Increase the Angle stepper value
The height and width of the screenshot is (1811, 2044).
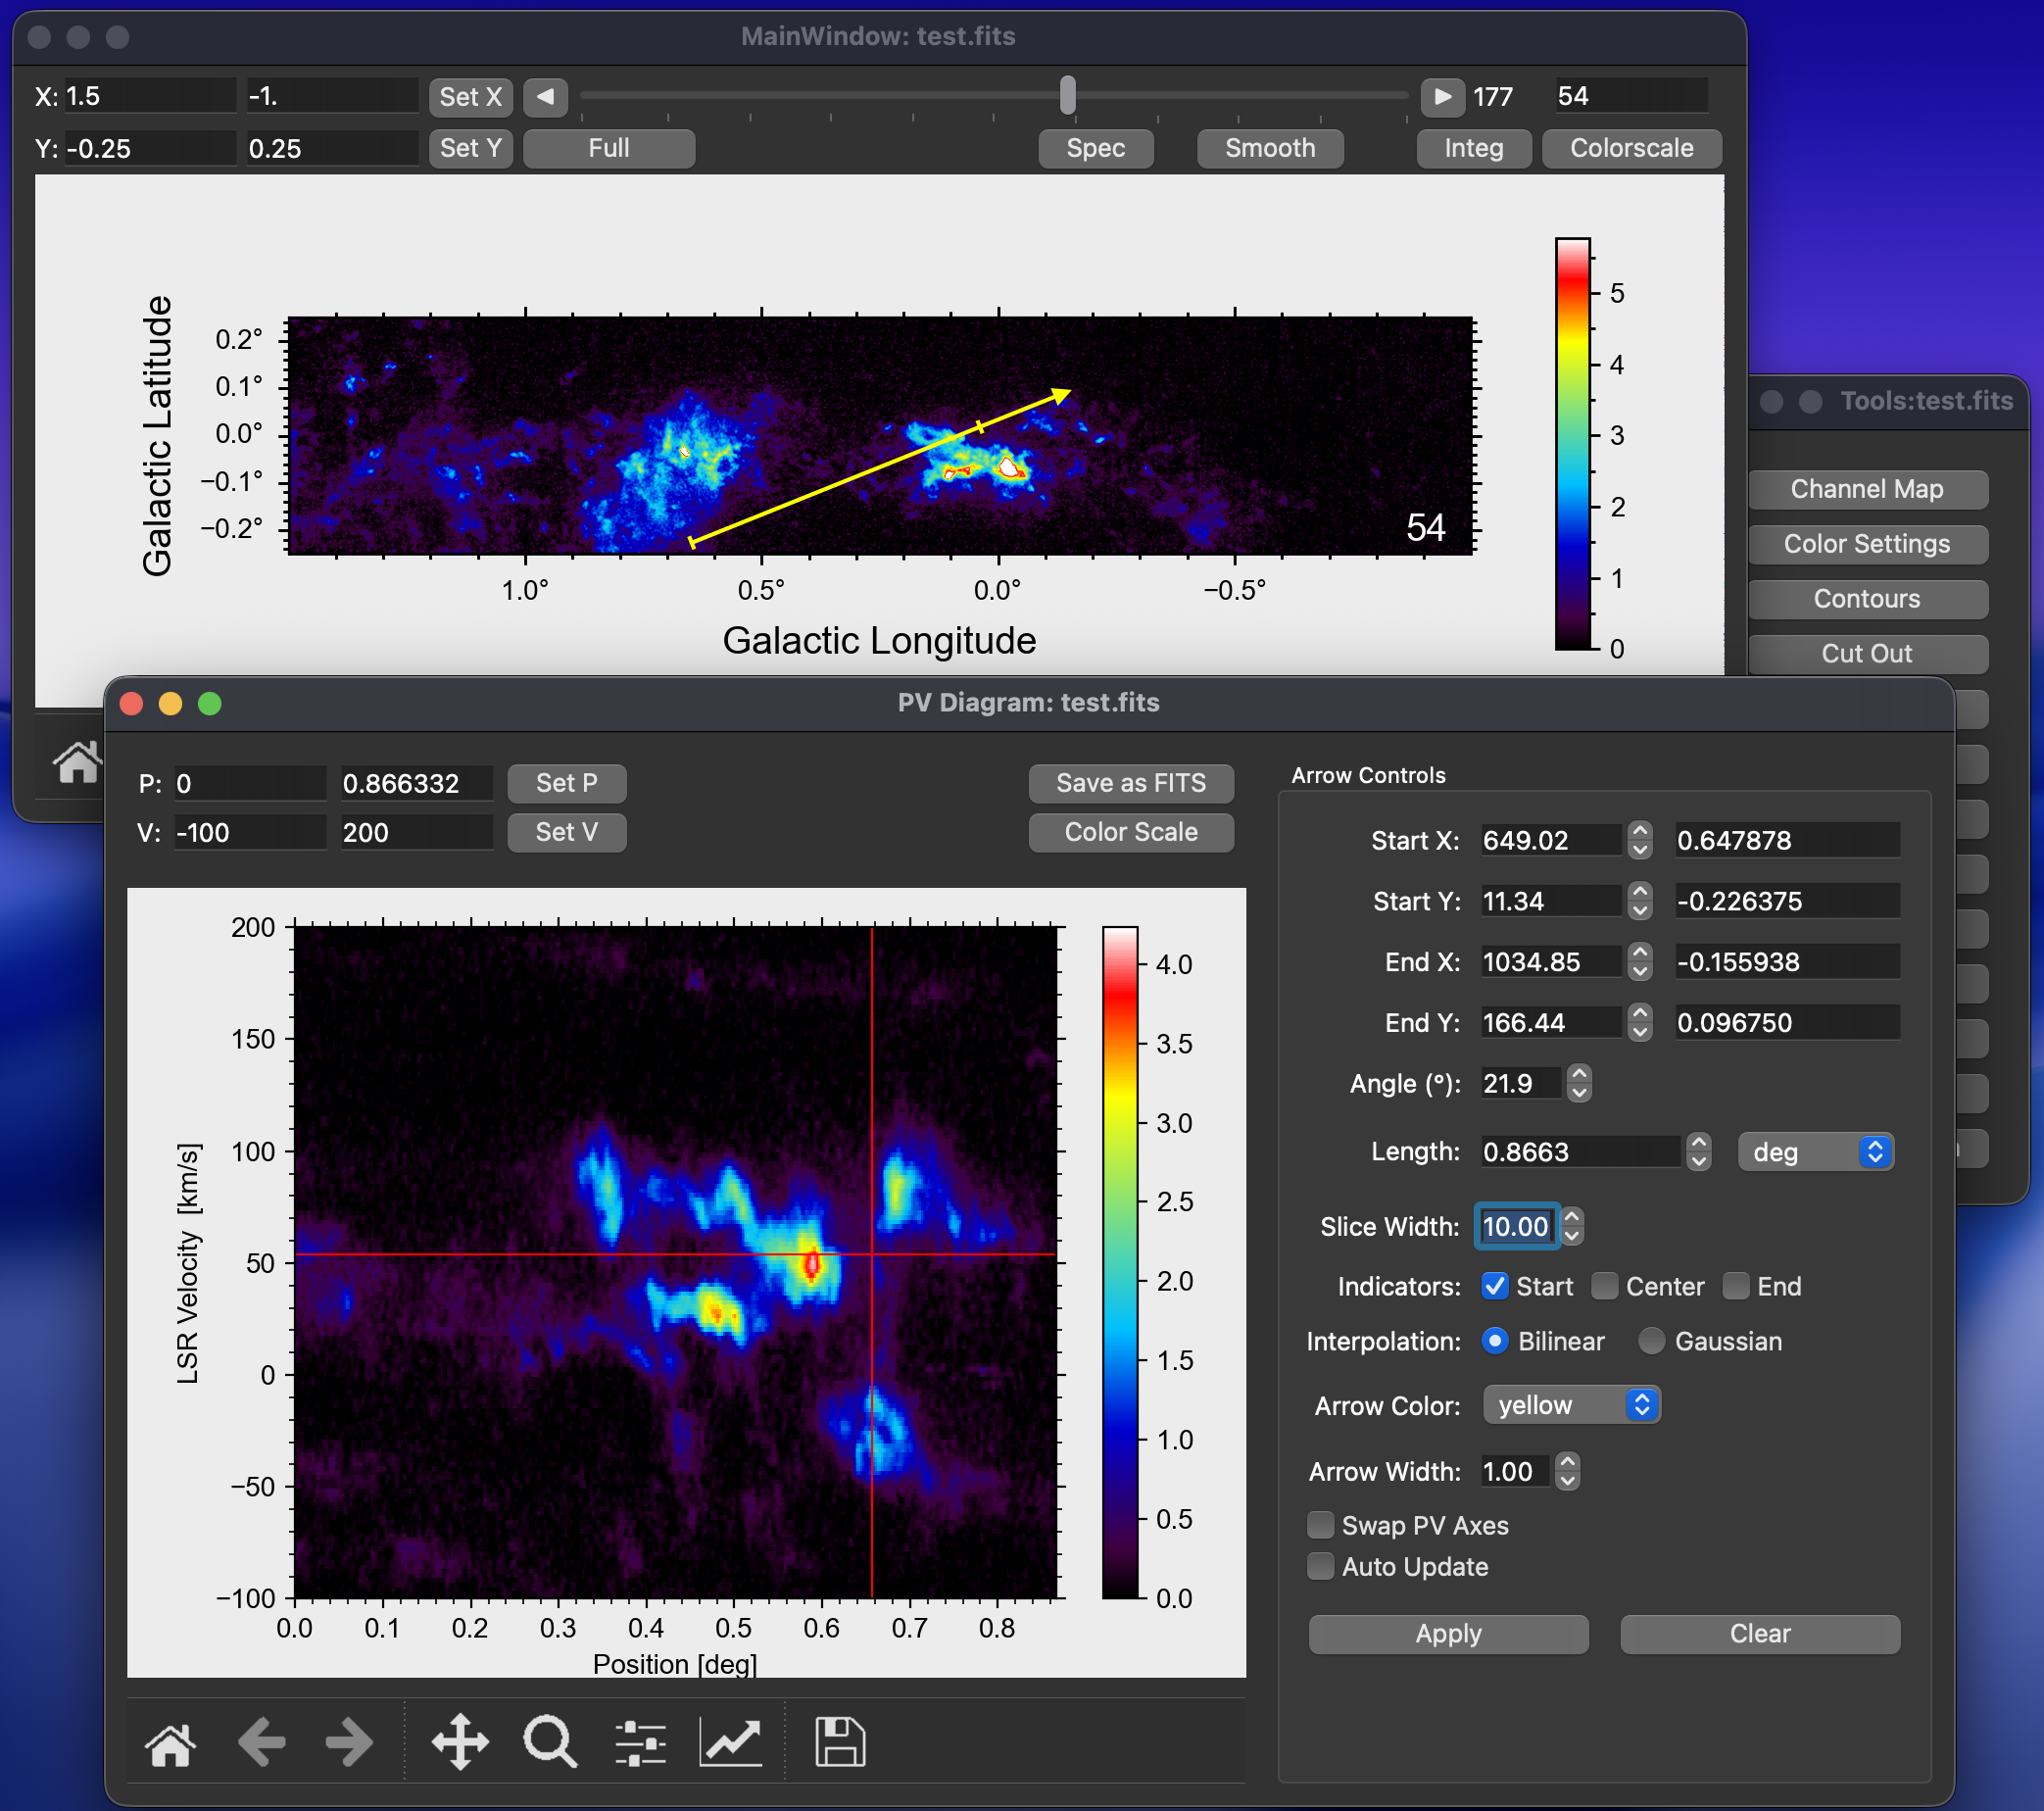pyautogui.click(x=1579, y=1075)
